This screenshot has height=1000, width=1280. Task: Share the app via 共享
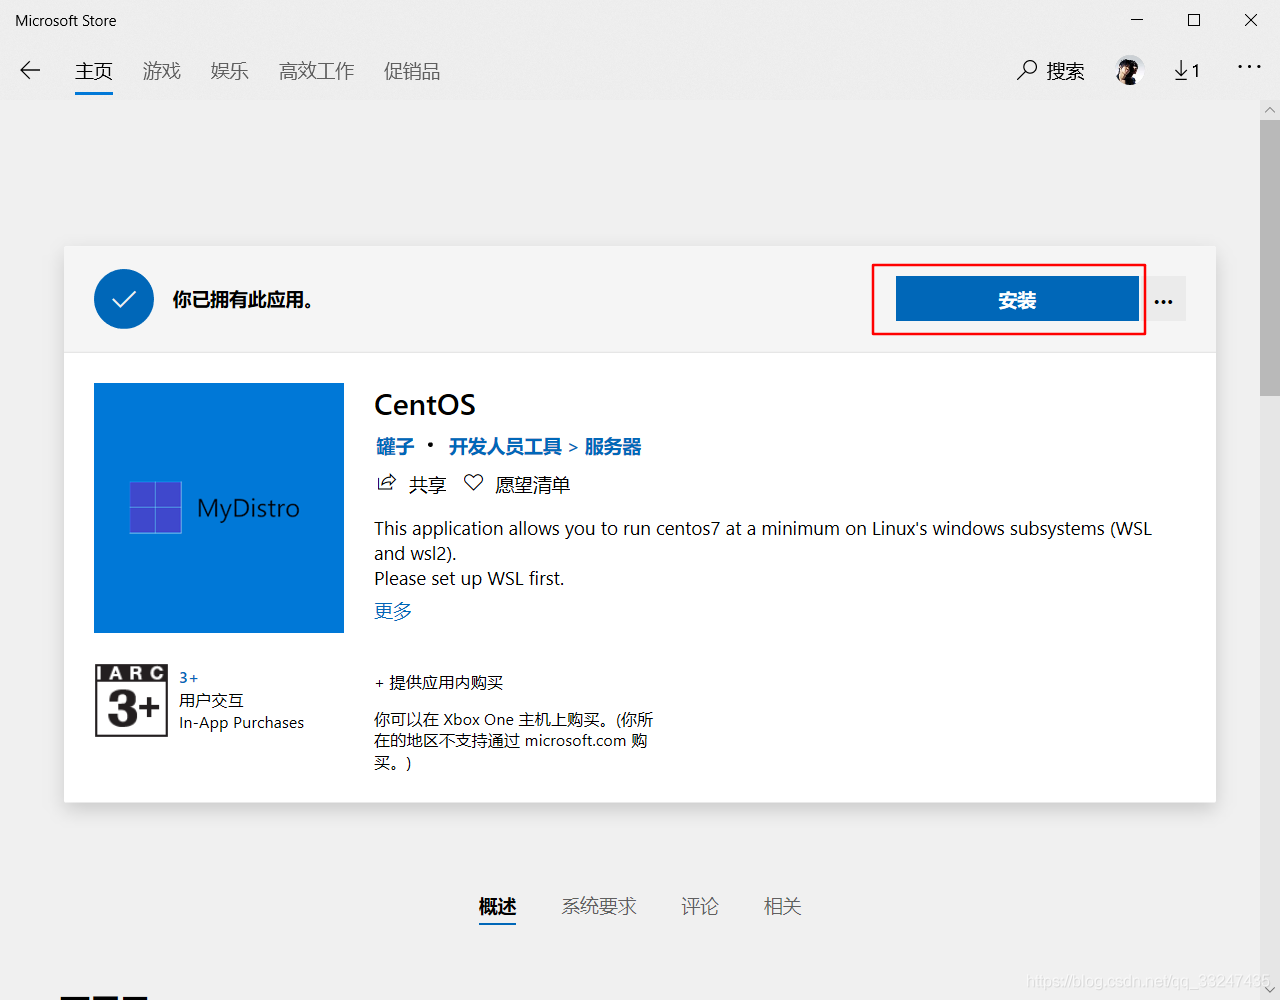click(x=411, y=485)
